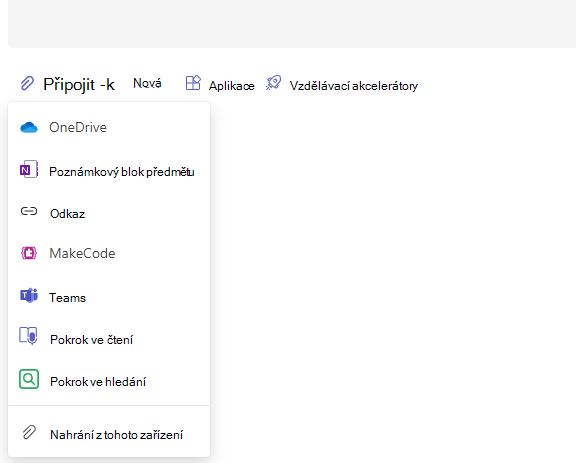Choose MakeCode from the menu
Viewport: 576px width, 463px height.
pos(109,254)
